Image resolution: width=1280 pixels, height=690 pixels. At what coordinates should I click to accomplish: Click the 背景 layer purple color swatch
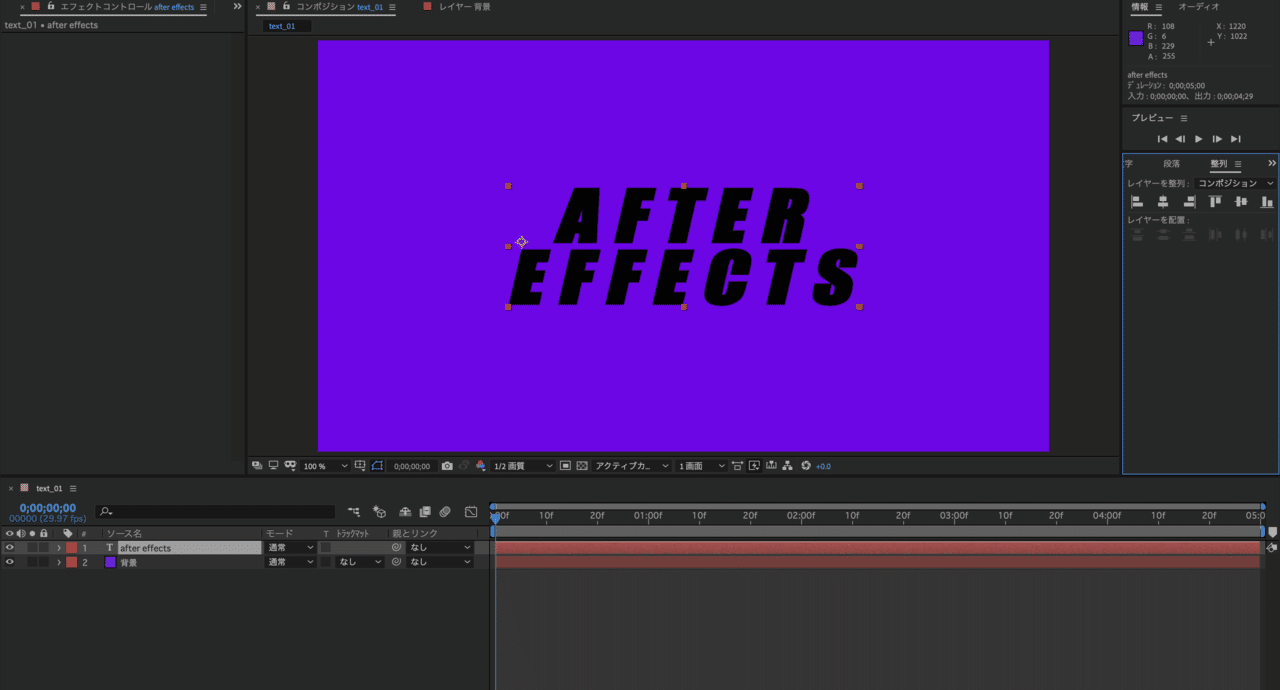[x=110, y=562]
